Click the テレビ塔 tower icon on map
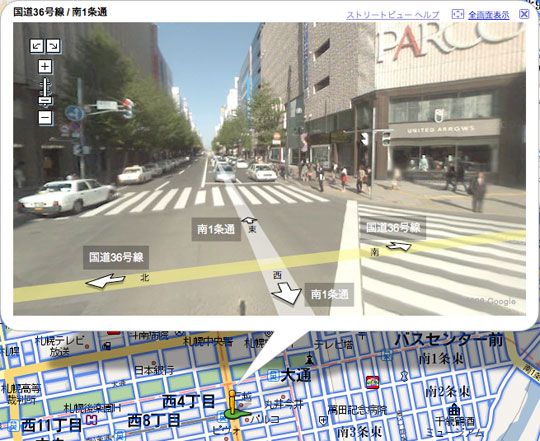The height and width of the screenshot is (441, 540). (x=309, y=358)
